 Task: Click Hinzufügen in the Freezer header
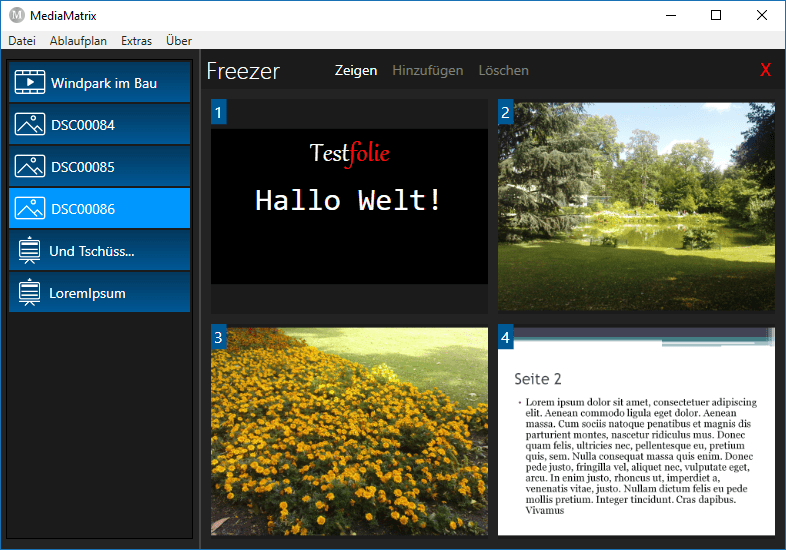click(x=427, y=70)
